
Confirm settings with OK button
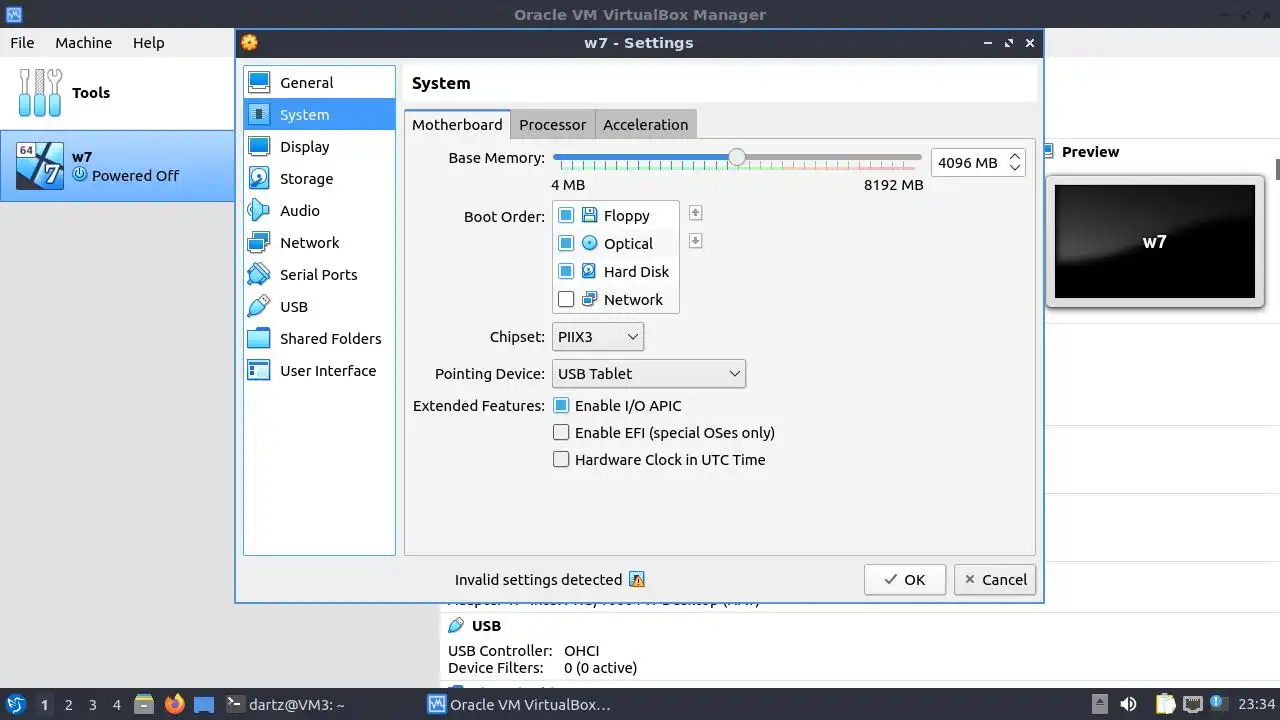pyautogui.click(x=905, y=579)
